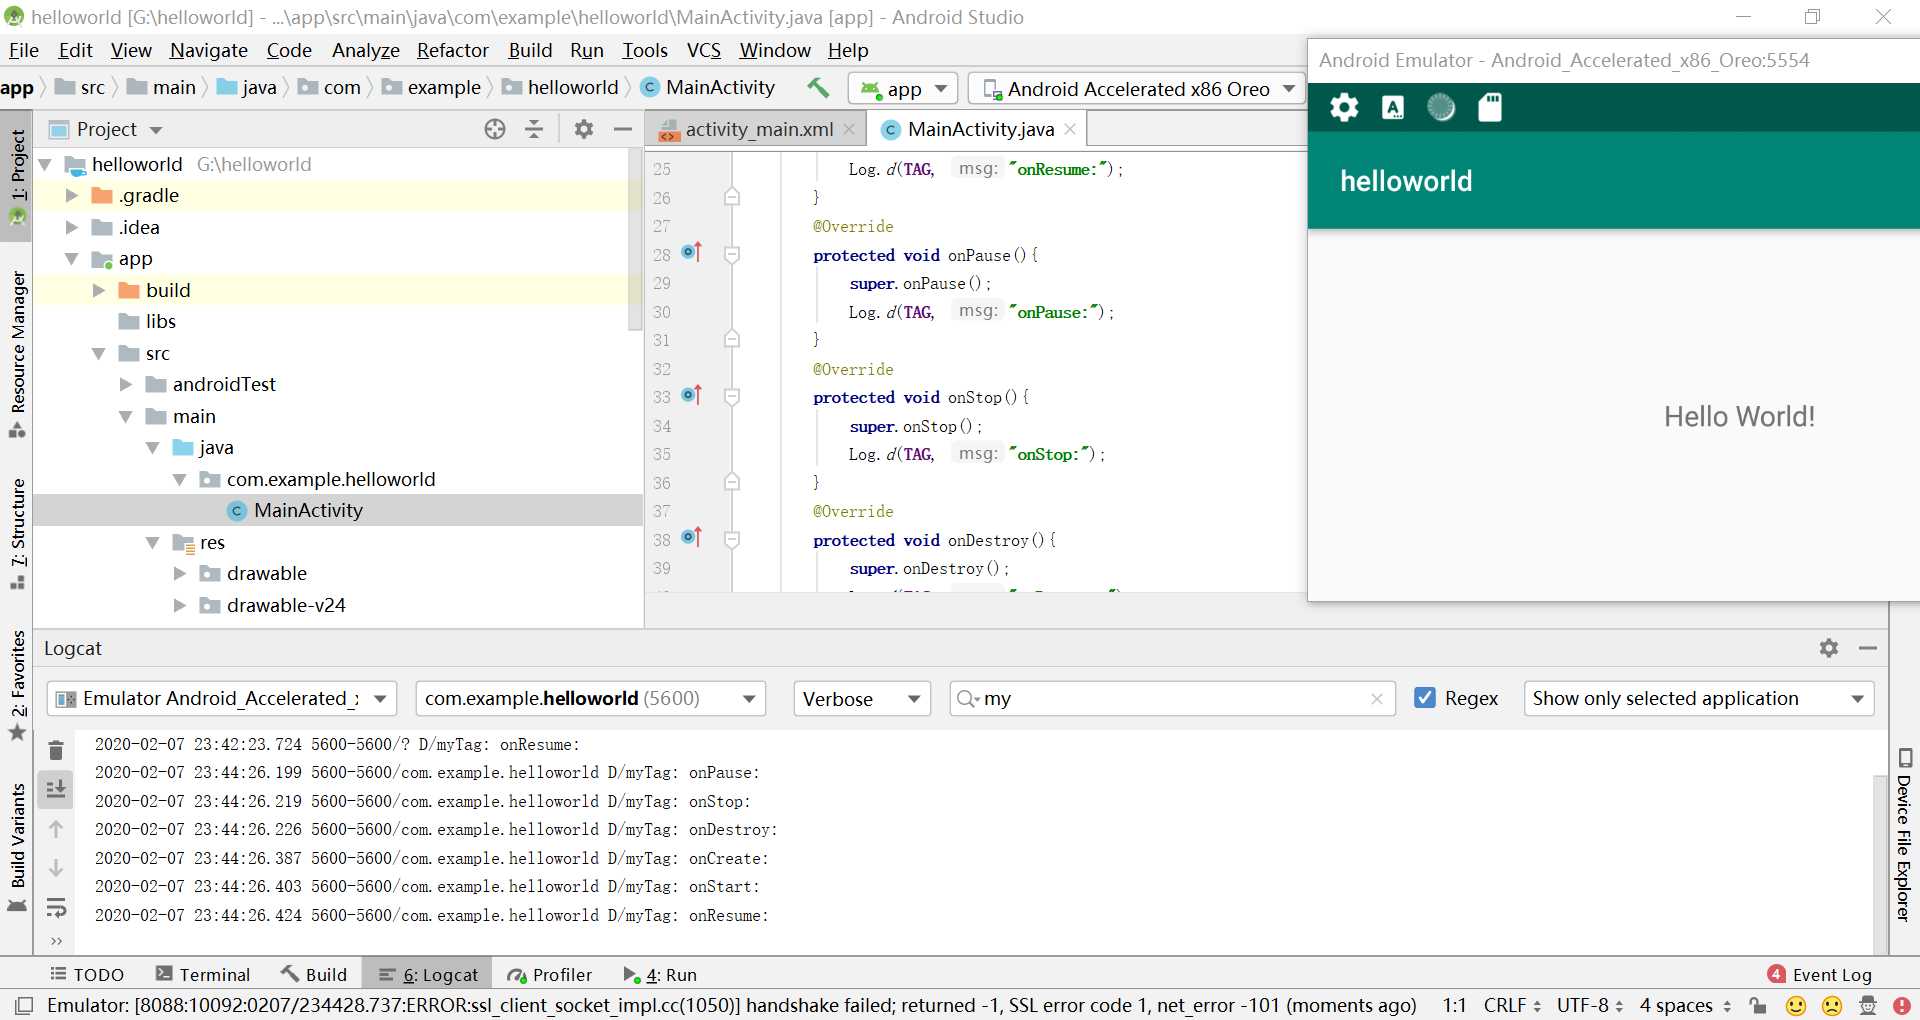Open the Profiler tool window
The image size is (1920, 1020).
[x=550, y=974]
